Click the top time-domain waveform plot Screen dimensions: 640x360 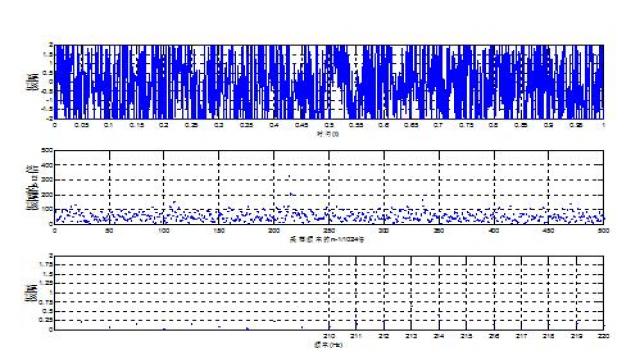[329, 82]
